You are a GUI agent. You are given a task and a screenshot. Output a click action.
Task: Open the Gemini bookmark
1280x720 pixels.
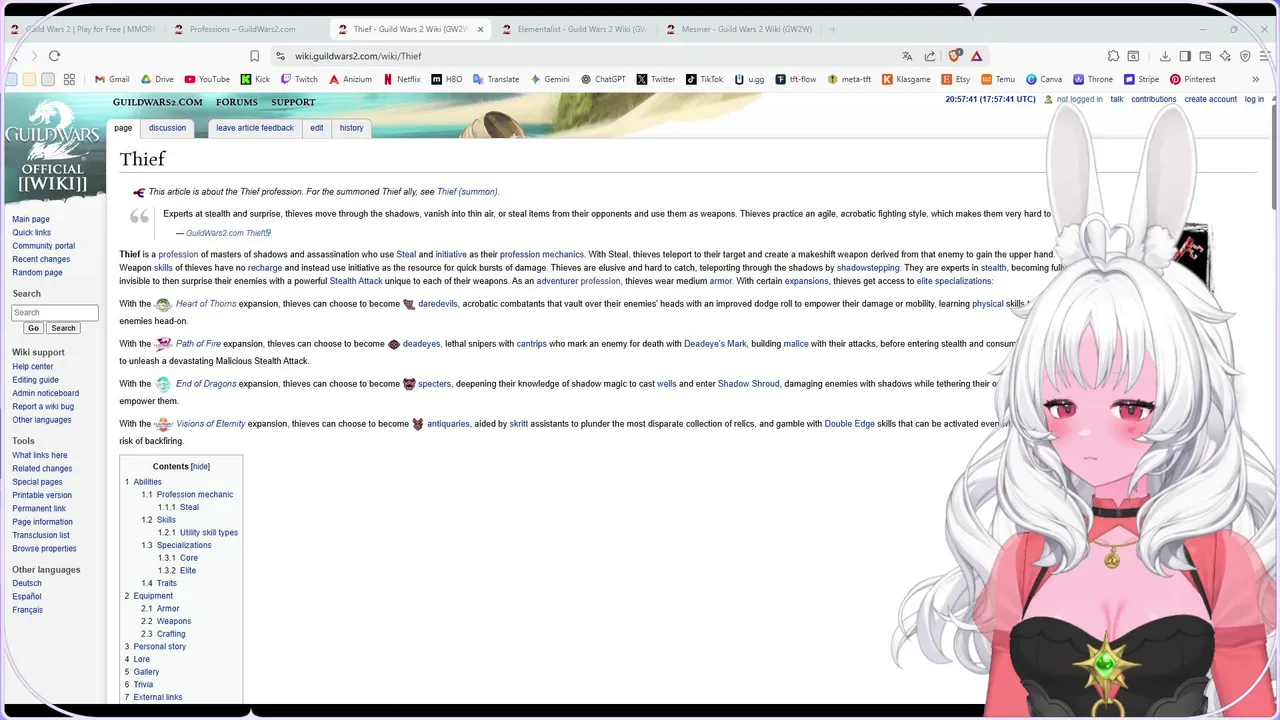pos(550,79)
